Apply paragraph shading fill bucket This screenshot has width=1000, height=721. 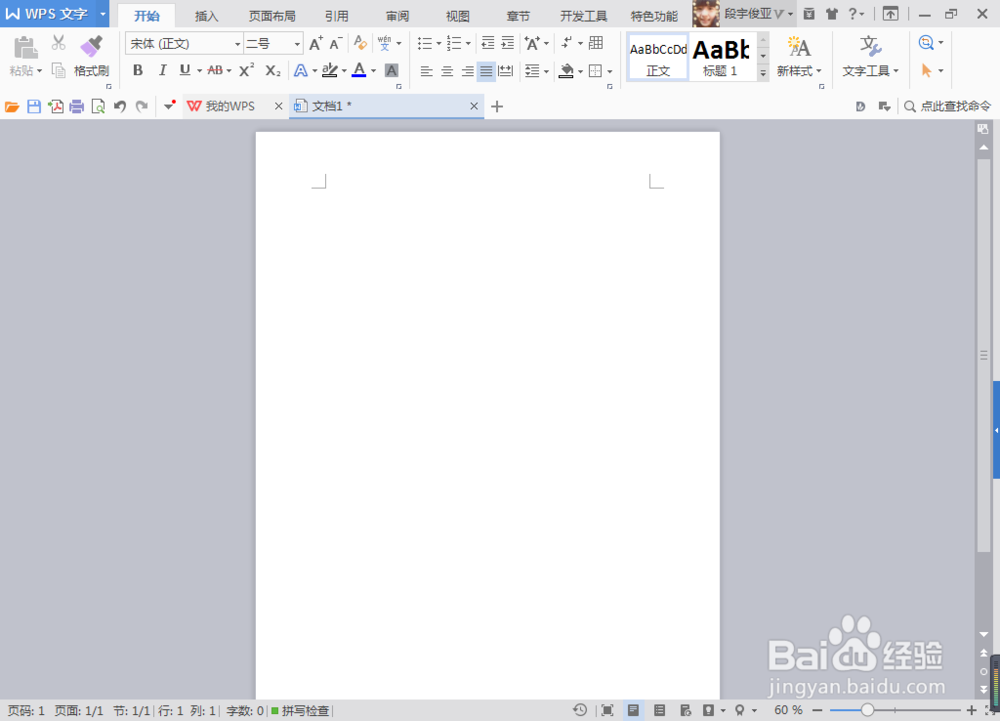point(566,70)
